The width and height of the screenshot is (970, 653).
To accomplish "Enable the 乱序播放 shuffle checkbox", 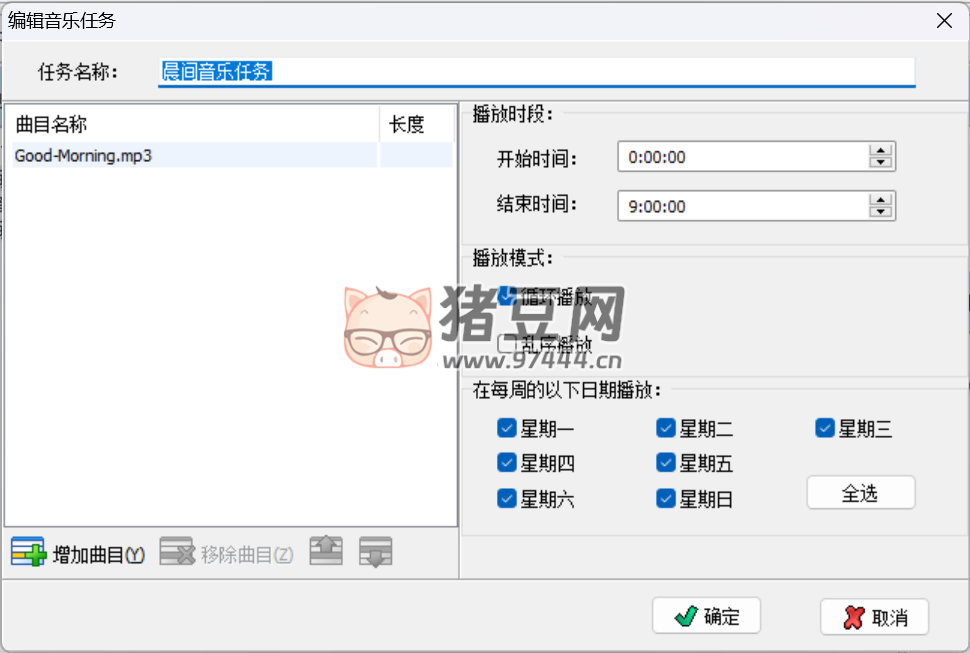I will (x=506, y=344).
